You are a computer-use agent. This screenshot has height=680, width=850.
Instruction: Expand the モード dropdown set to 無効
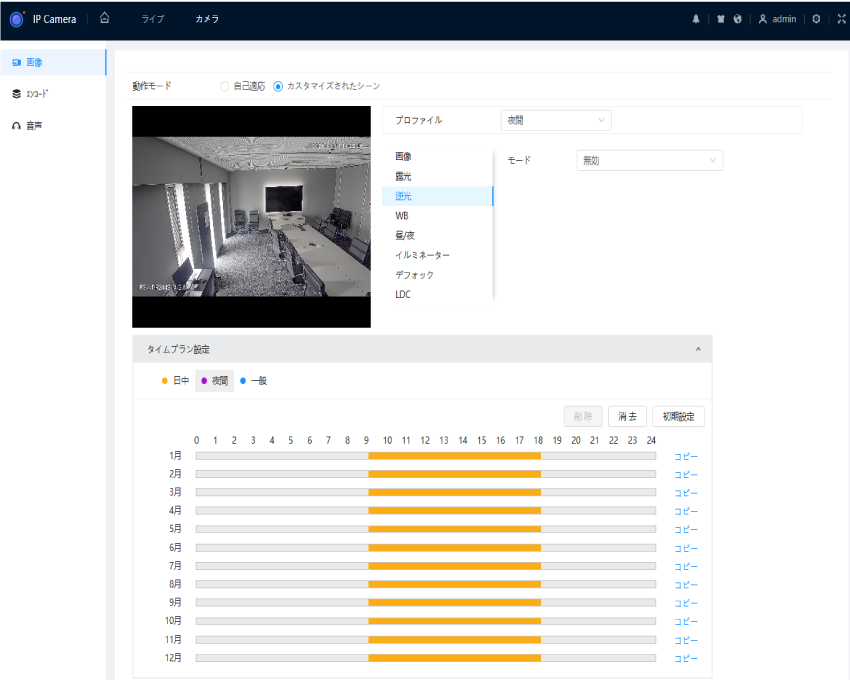click(649, 160)
